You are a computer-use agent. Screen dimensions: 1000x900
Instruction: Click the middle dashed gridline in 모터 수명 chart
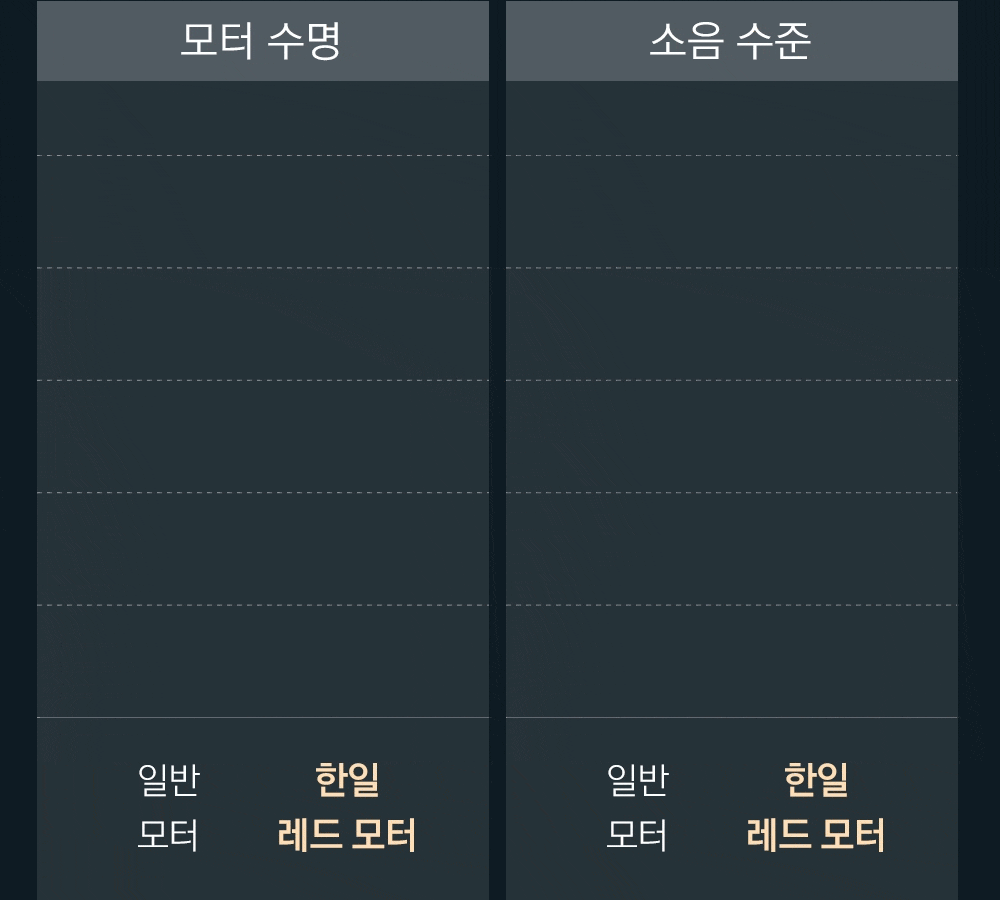tap(263, 380)
